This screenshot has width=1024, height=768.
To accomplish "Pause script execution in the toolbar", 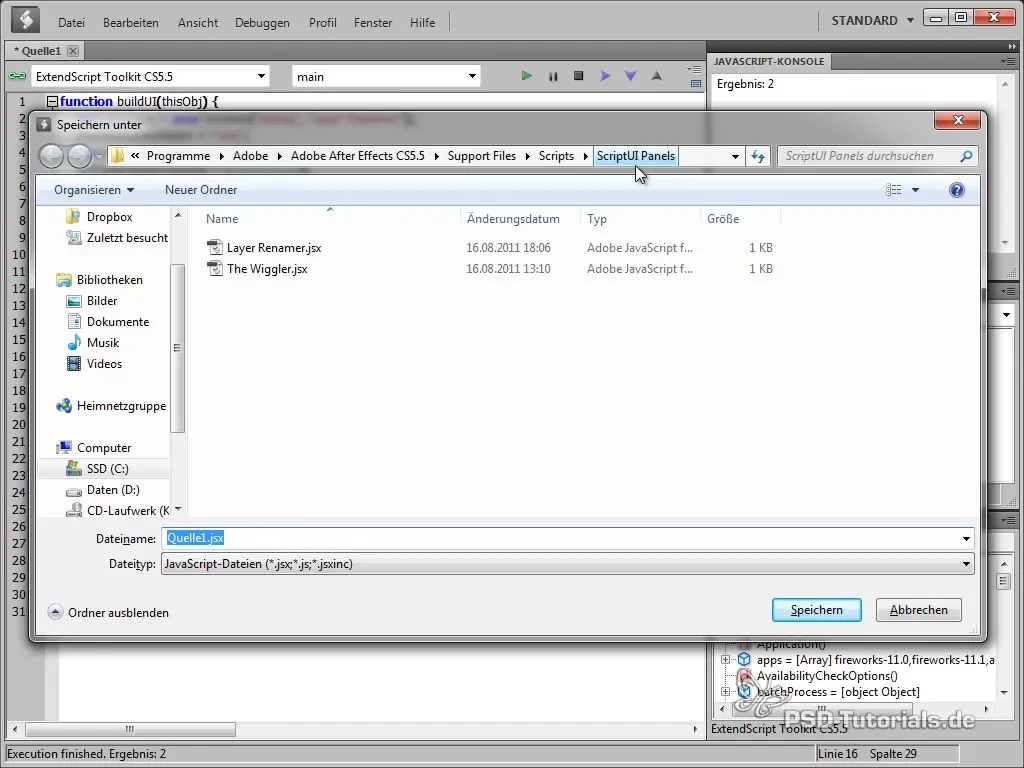I will (x=553, y=76).
